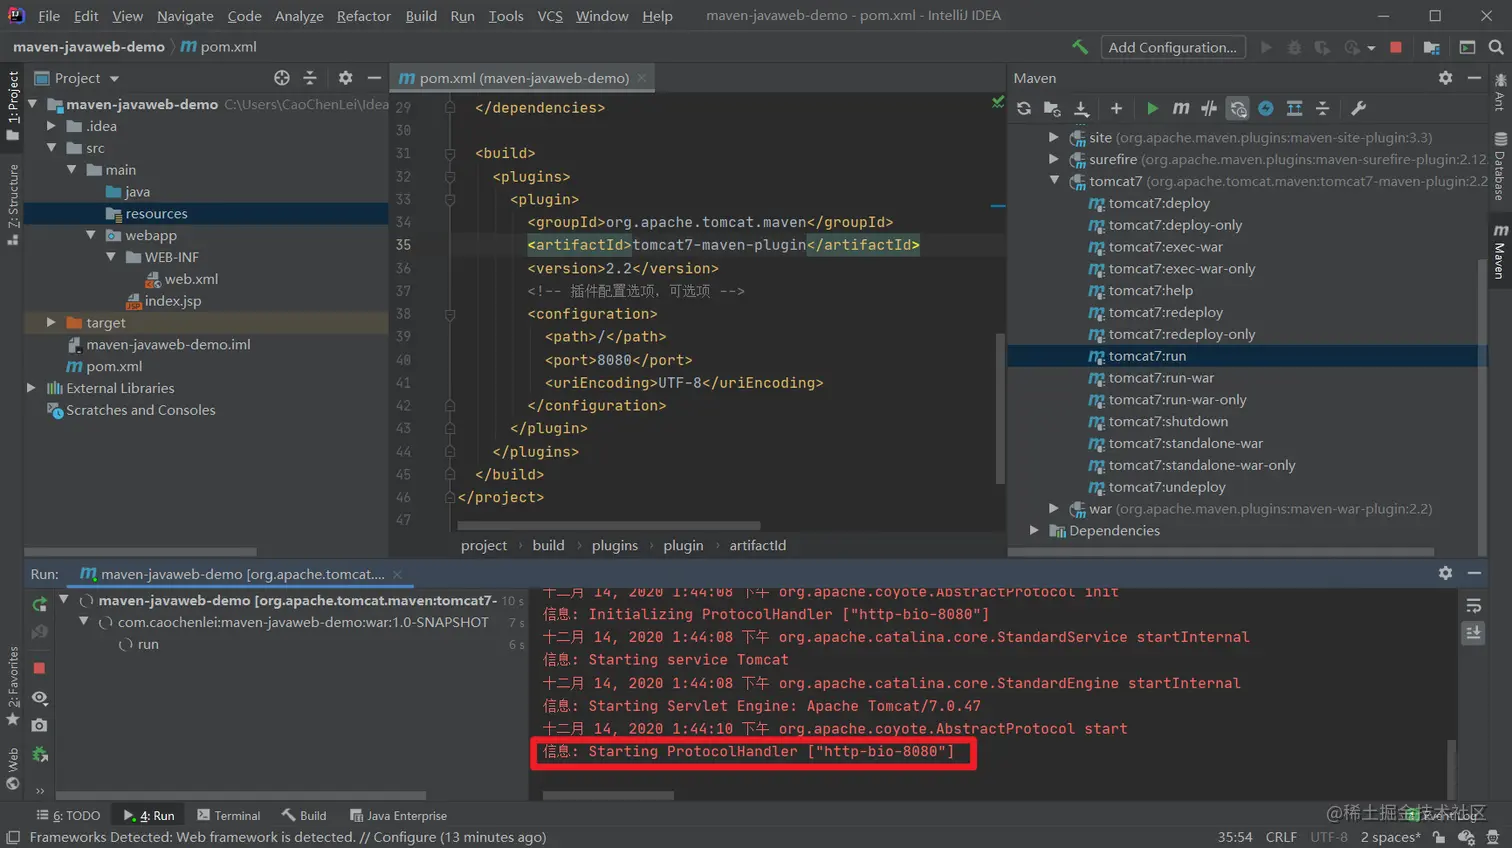Close the pom.xml editor tab
1512x848 pixels.
coord(642,78)
